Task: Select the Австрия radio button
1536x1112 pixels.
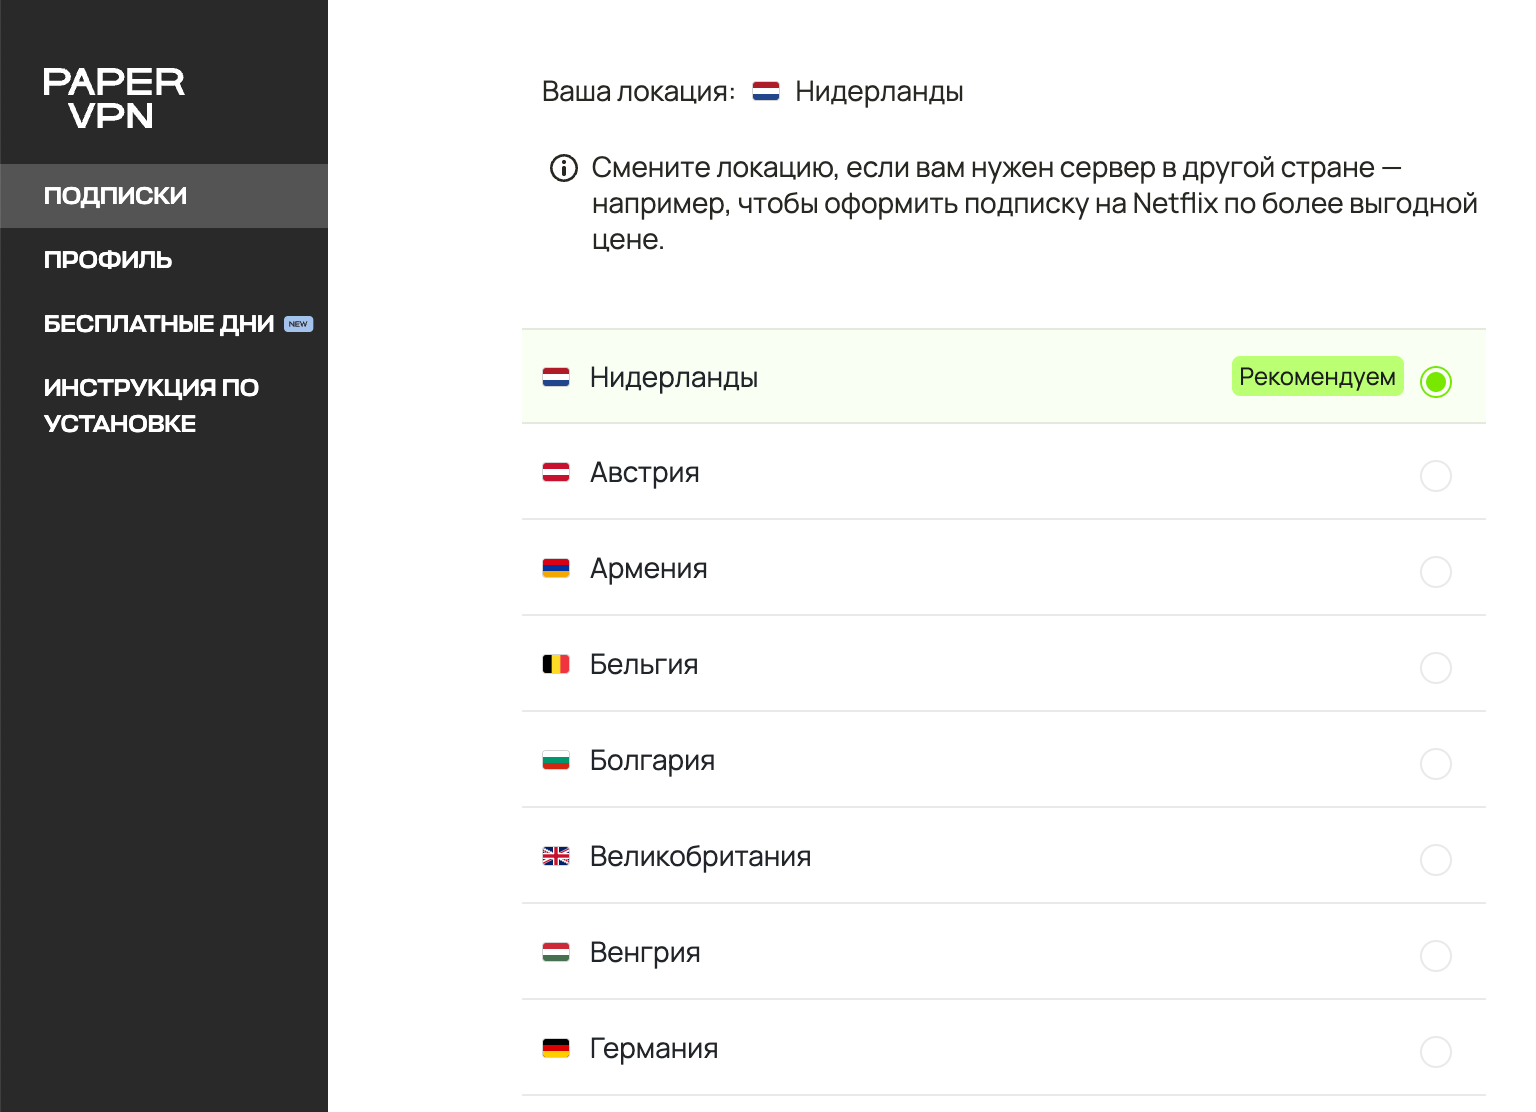Action: coord(1435,476)
